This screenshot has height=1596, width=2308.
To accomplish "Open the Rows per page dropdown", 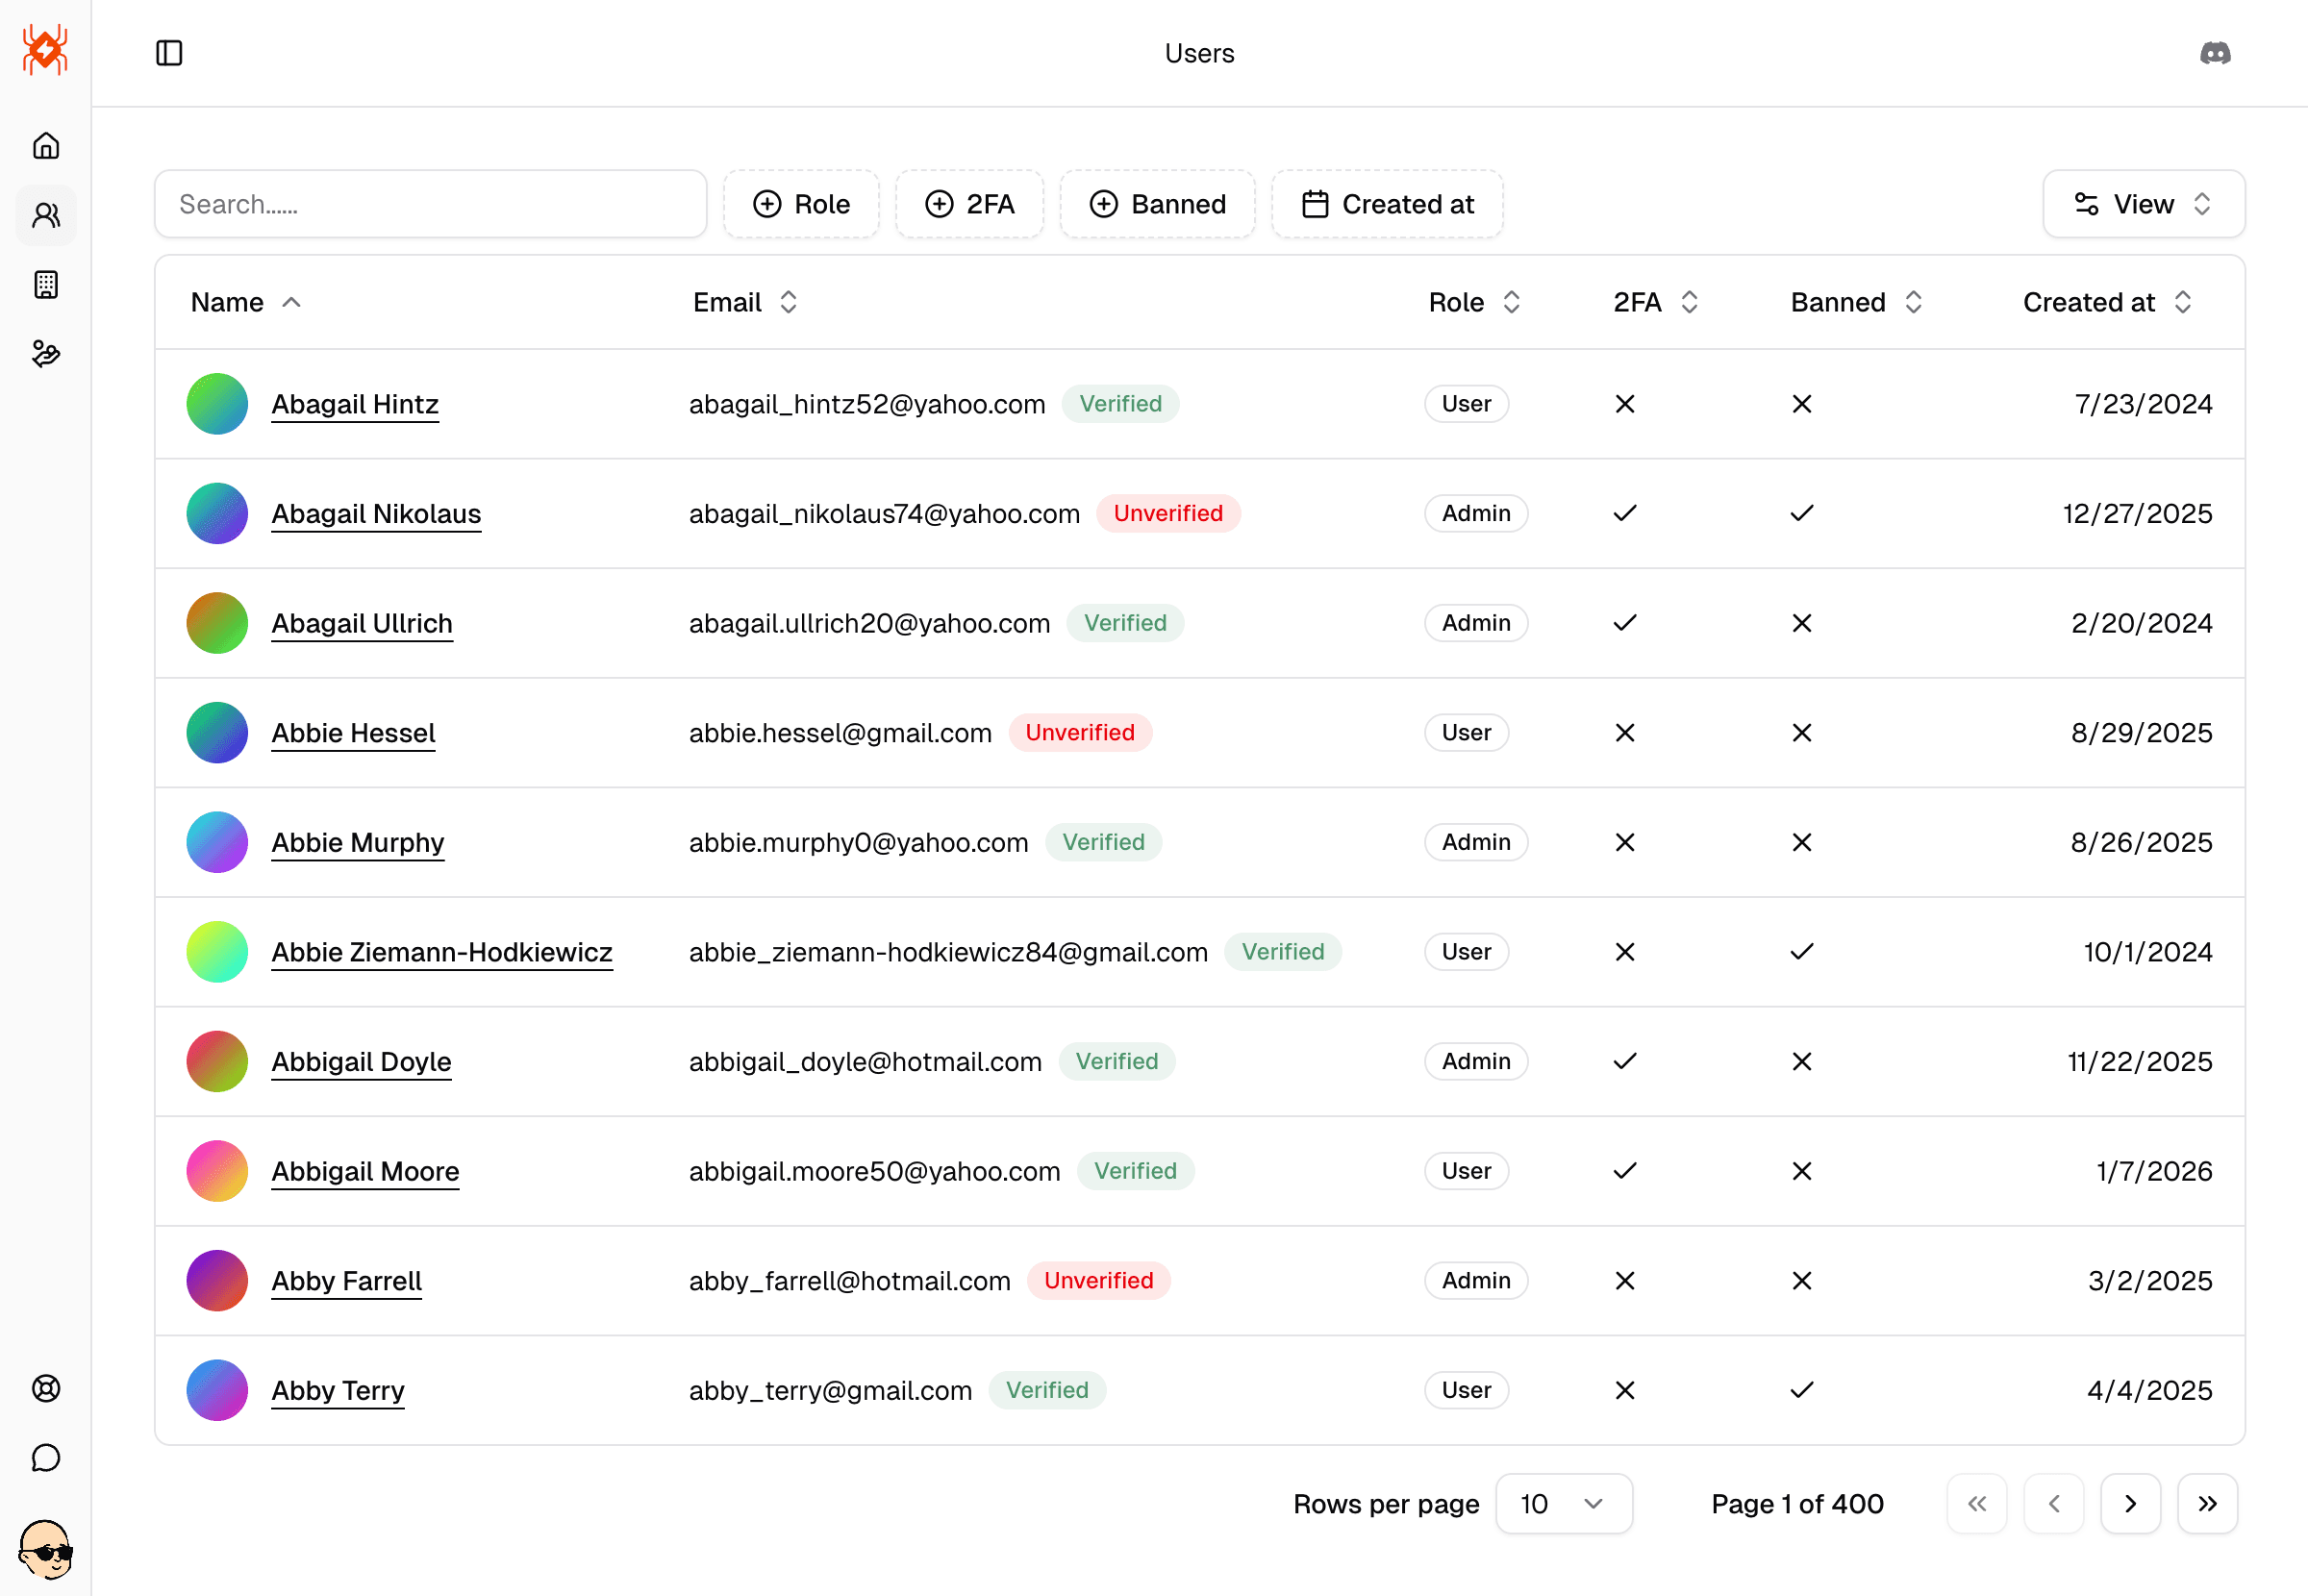I will pyautogui.click(x=1563, y=1503).
